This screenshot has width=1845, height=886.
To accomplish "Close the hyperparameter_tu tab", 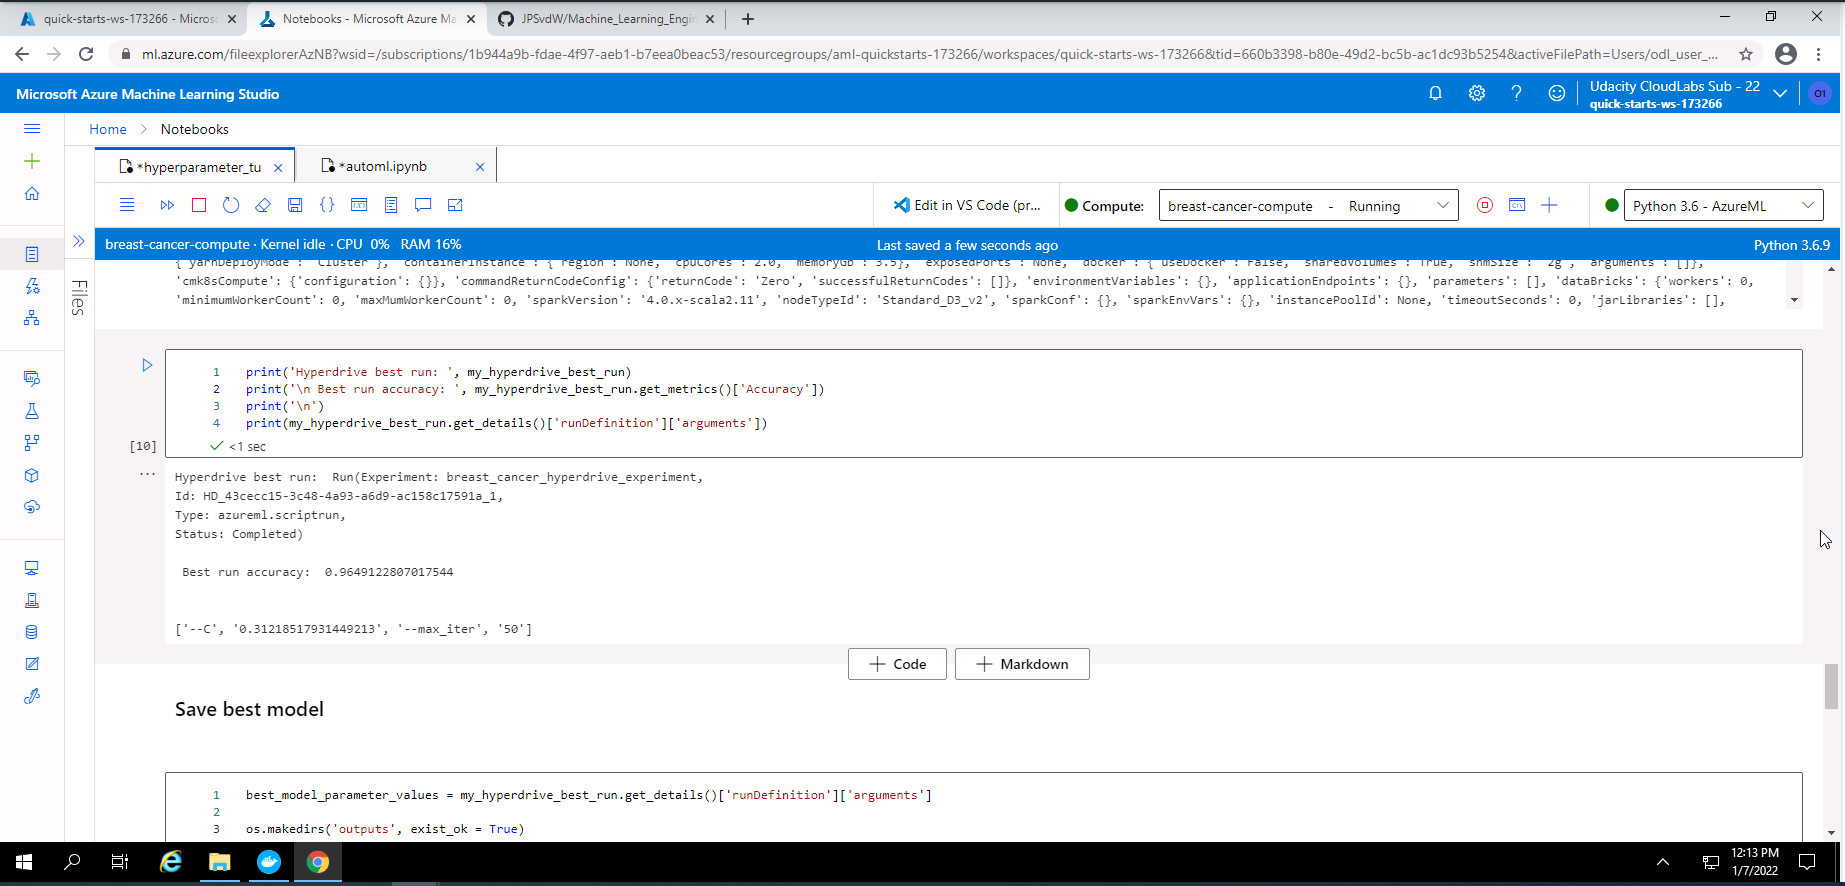I will tap(278, 168).
